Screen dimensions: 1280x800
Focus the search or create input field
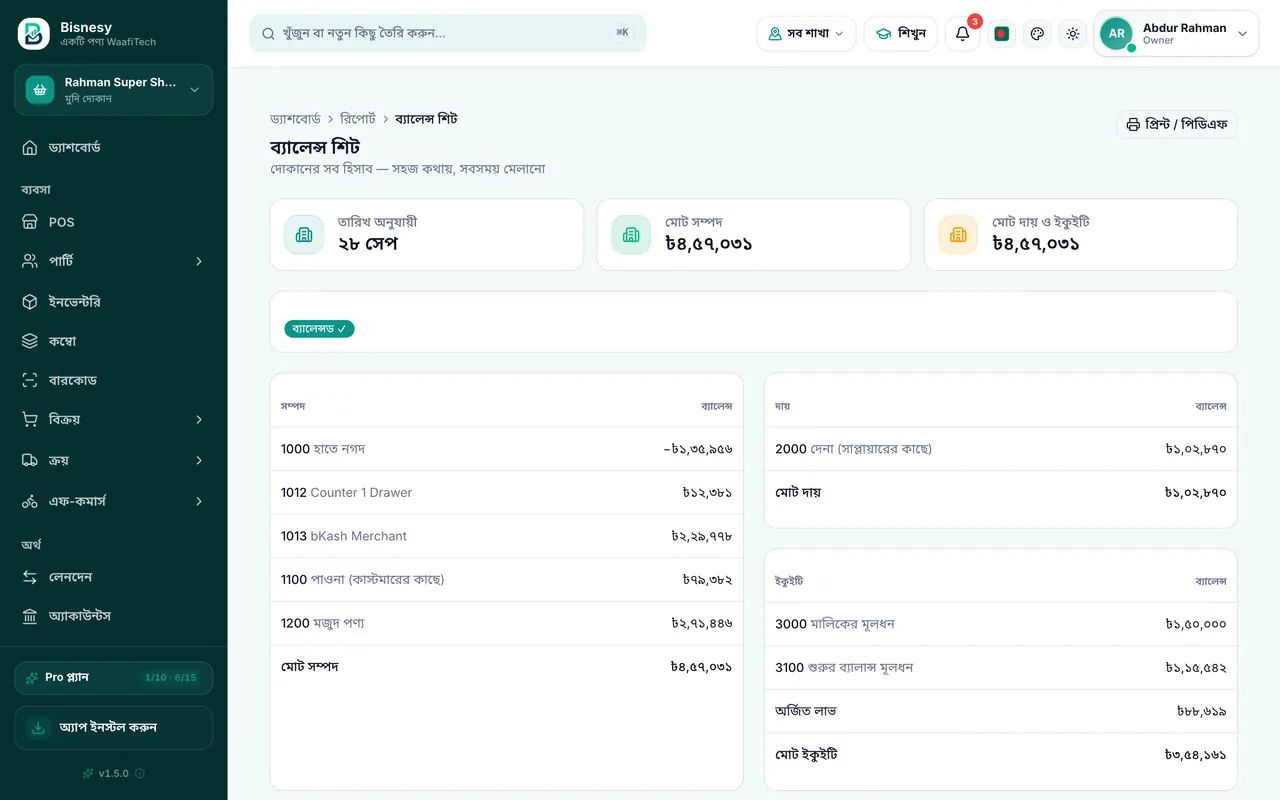coord(448,33)
